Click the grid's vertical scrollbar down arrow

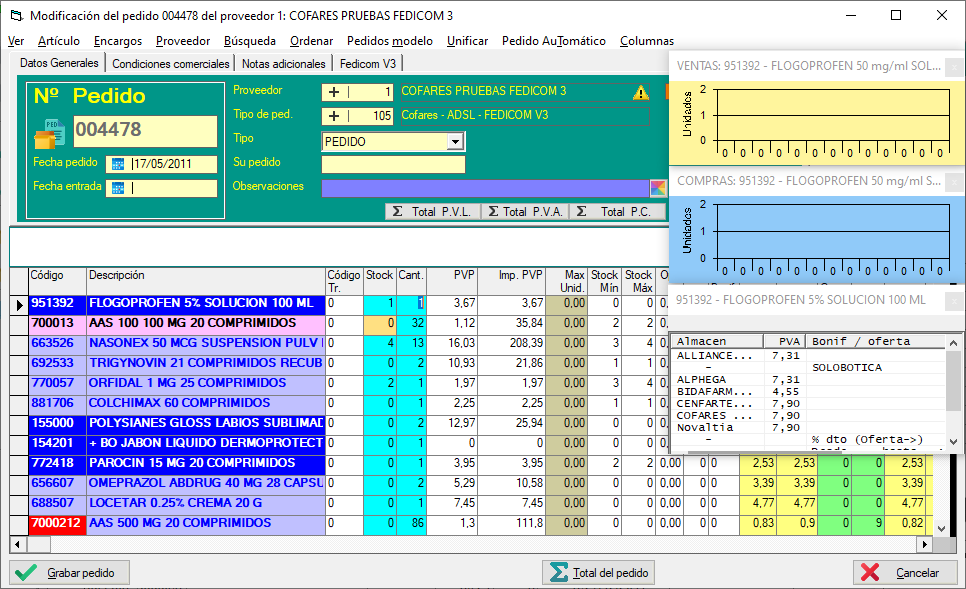941,529
